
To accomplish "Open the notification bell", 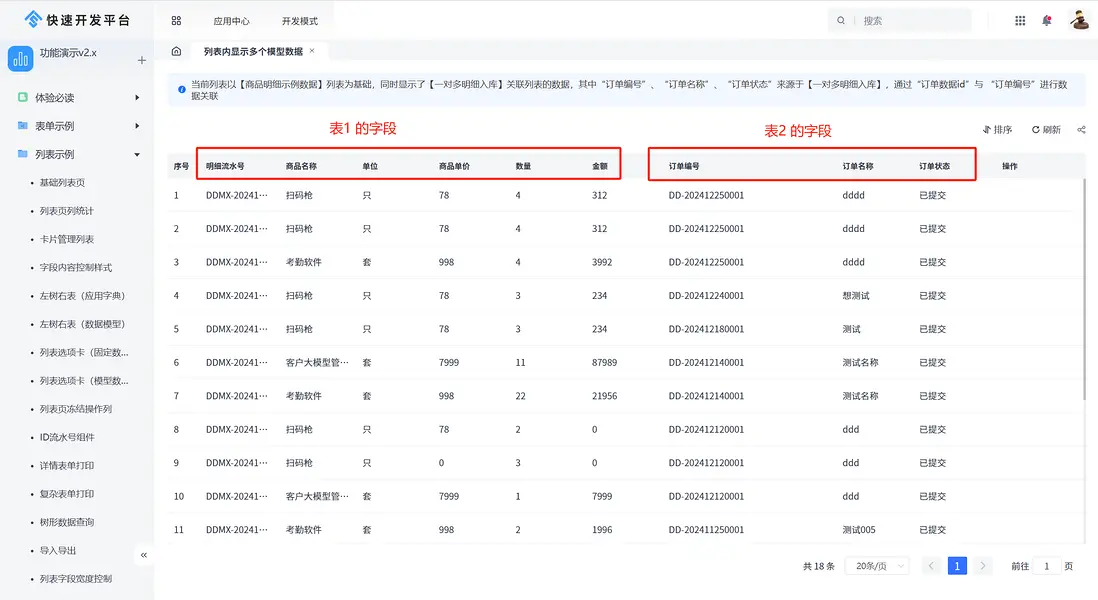I will (x=1047, y=20).
